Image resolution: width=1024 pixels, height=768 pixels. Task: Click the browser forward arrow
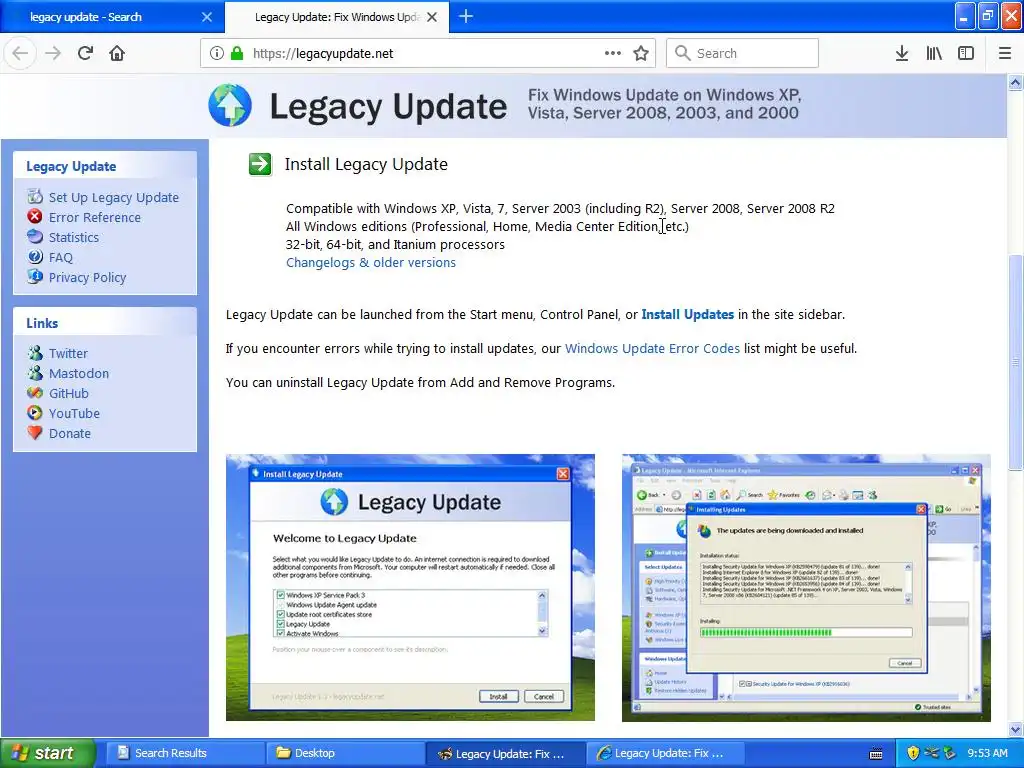point(53,53)
